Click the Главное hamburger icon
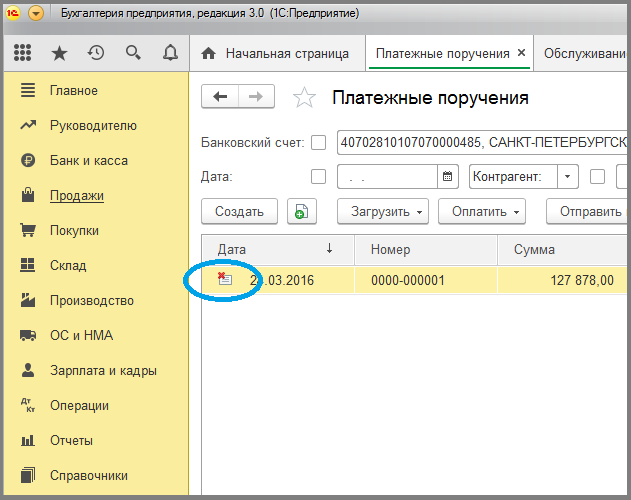This screenshot has width=631, height=500. [28, 90]
